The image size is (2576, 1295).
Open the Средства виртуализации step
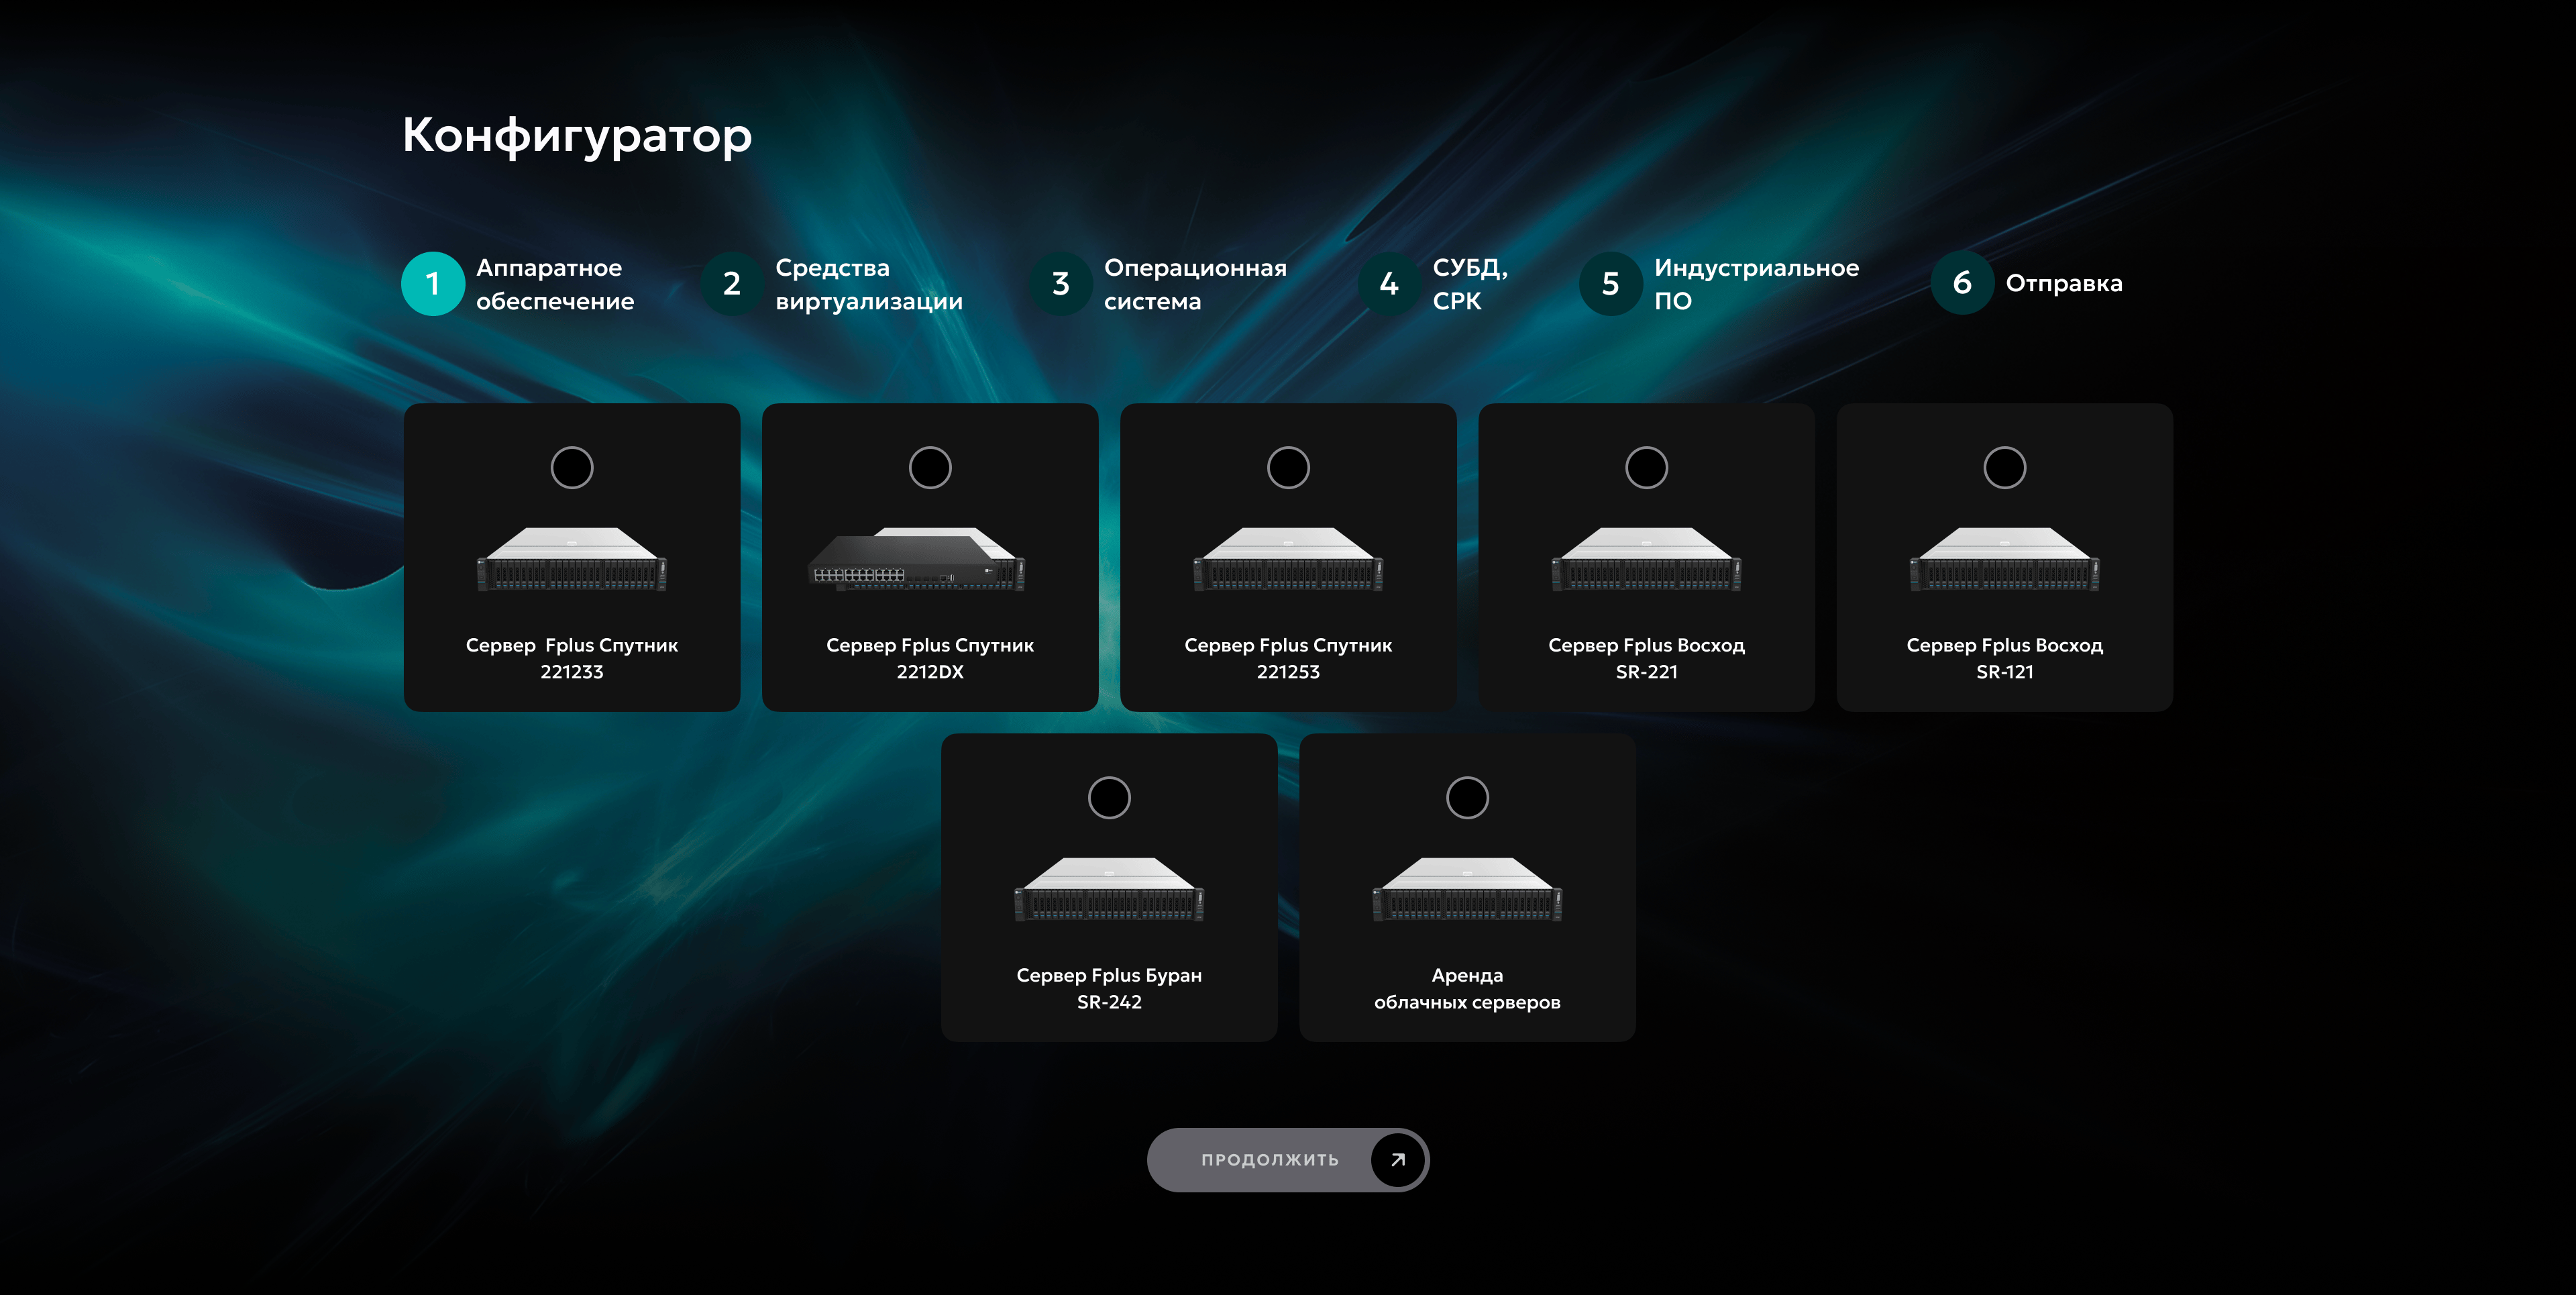pyautogui.click(x=868, y=284)
